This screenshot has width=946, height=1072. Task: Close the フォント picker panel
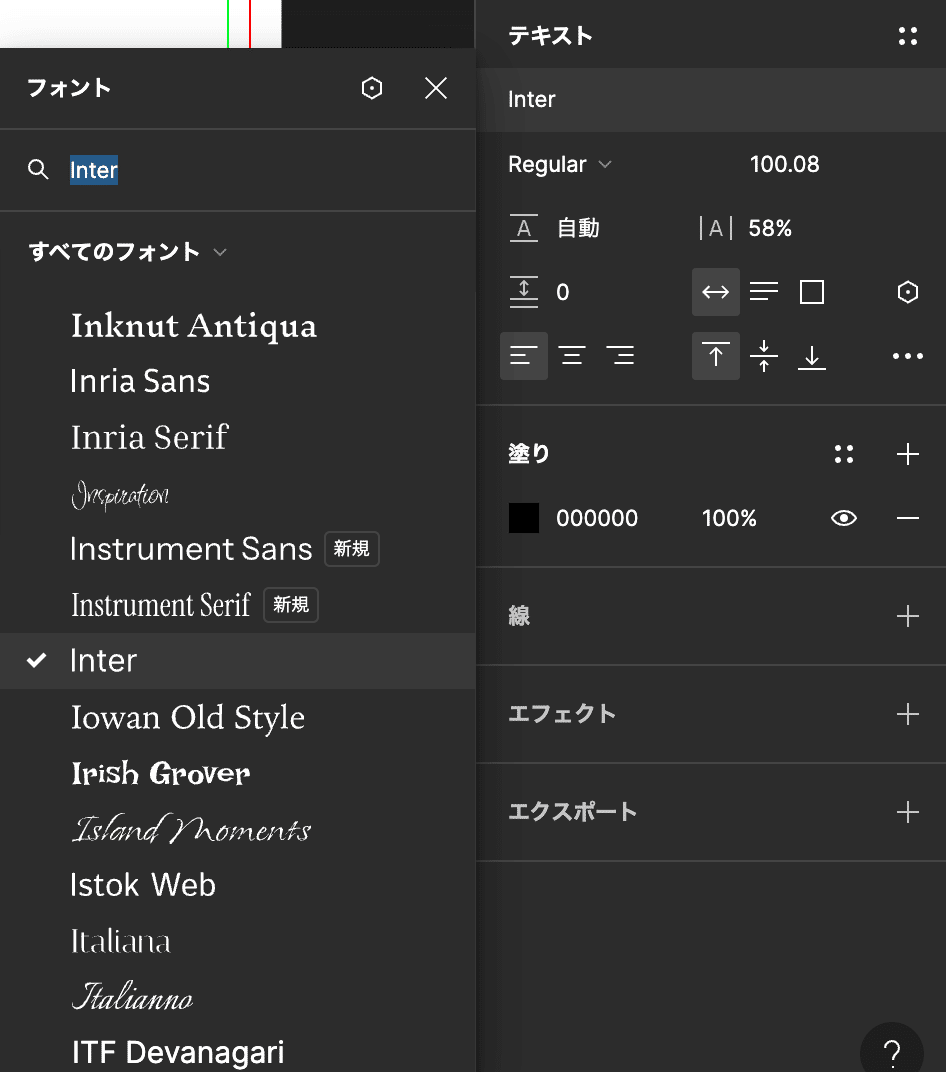[x=435, y=88]
